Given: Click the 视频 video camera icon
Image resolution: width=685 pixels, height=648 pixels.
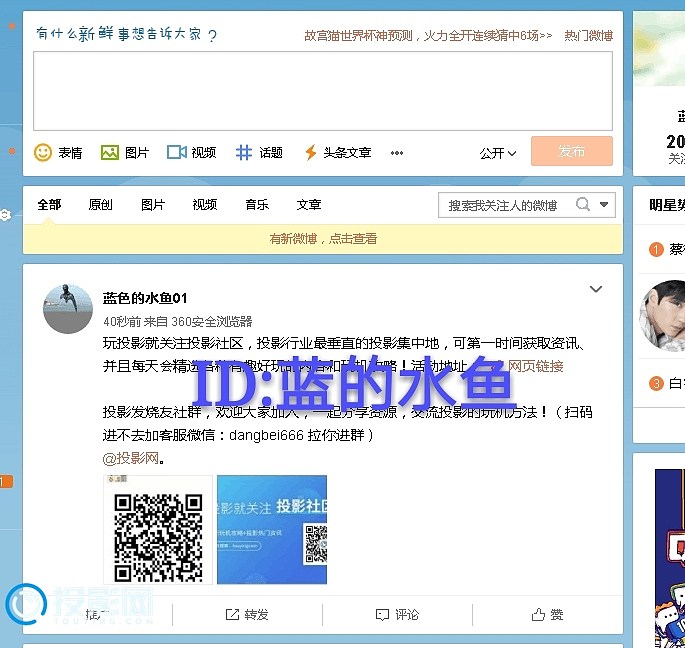Looking at the screenshot, I should (177, 152).
